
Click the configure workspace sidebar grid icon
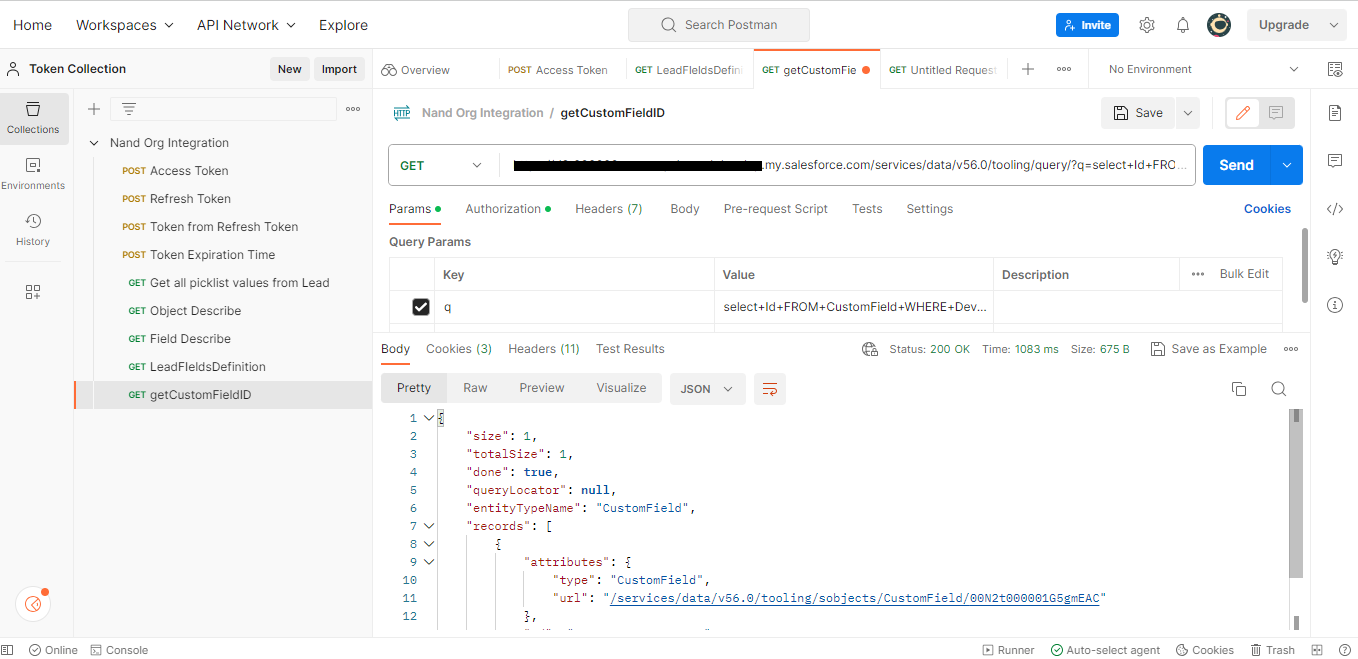click(x=33, y=292)
